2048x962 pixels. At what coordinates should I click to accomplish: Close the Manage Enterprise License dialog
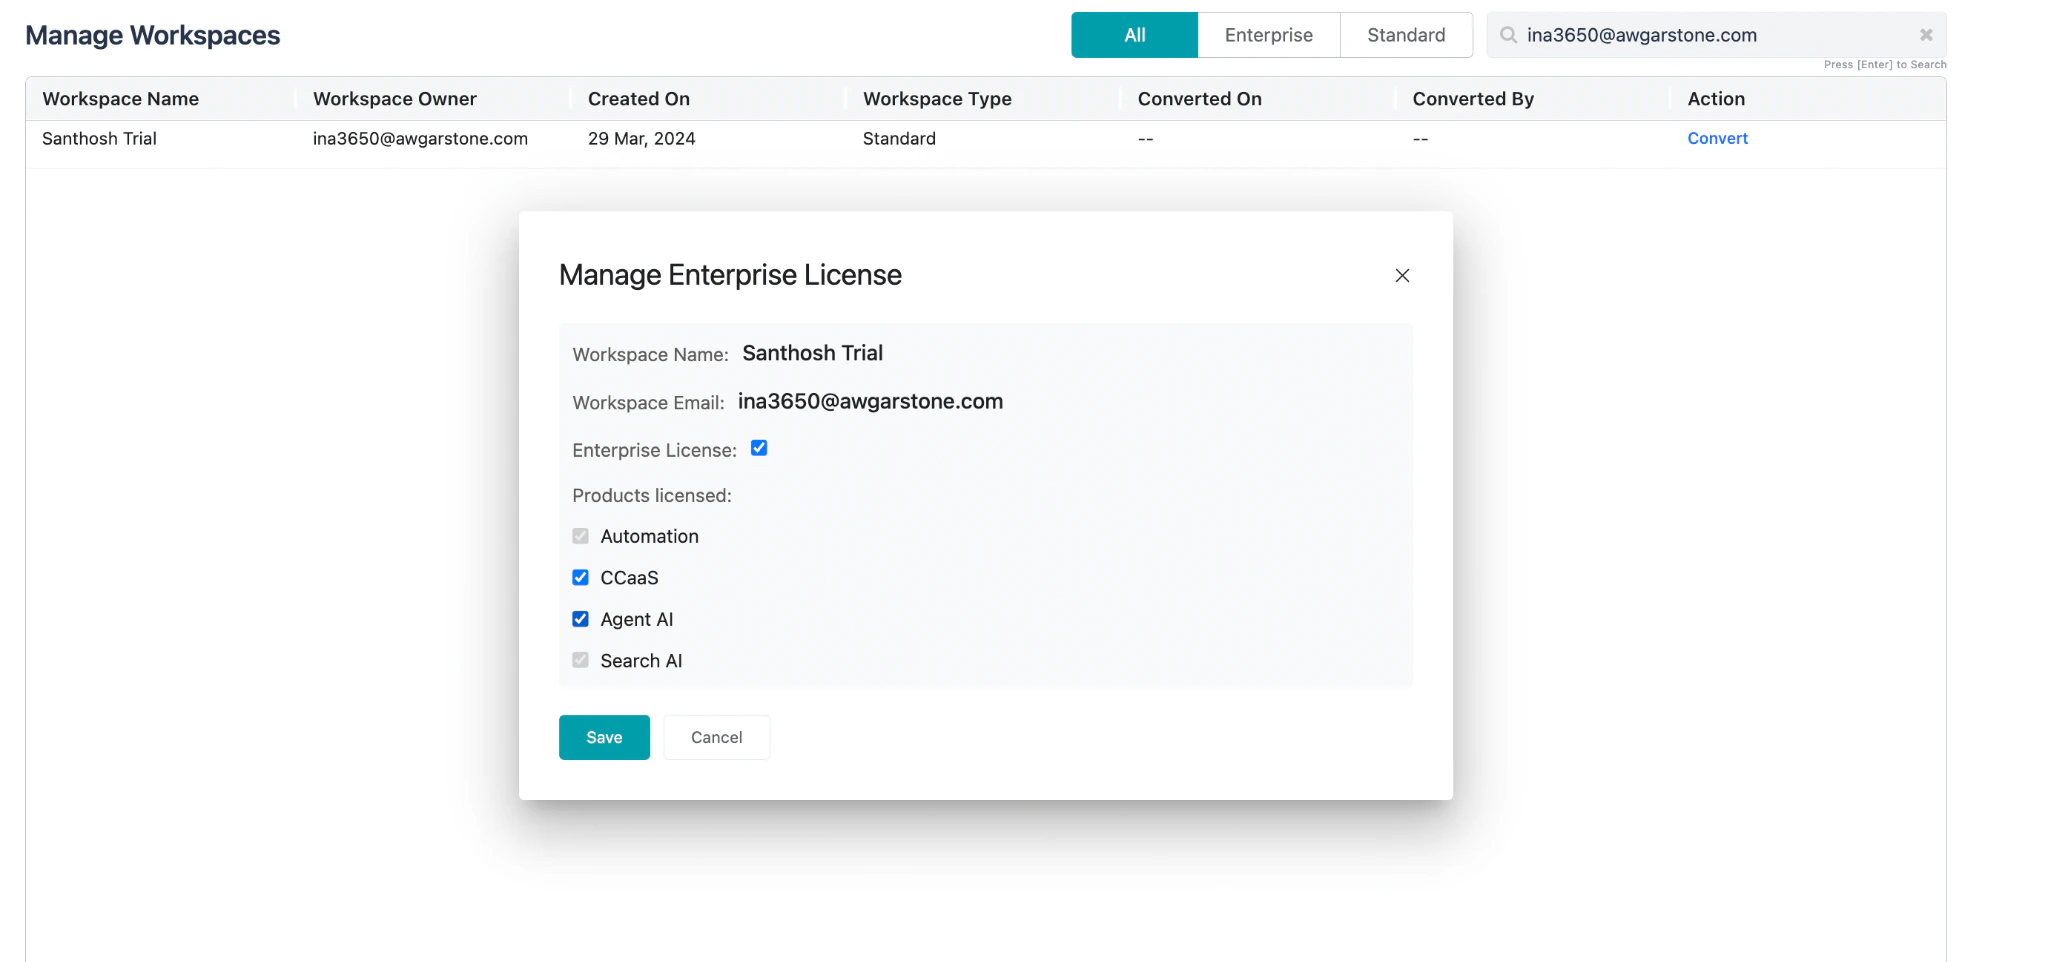[1401, 275]
